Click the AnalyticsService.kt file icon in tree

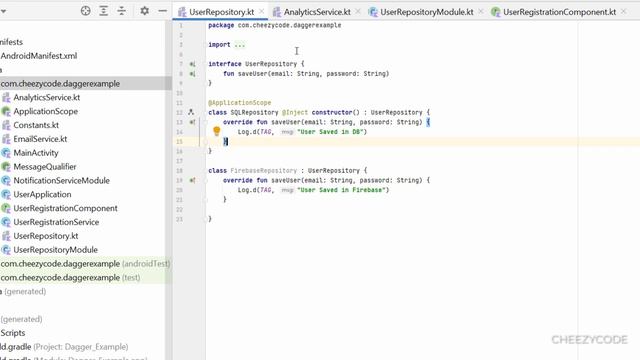6,98
